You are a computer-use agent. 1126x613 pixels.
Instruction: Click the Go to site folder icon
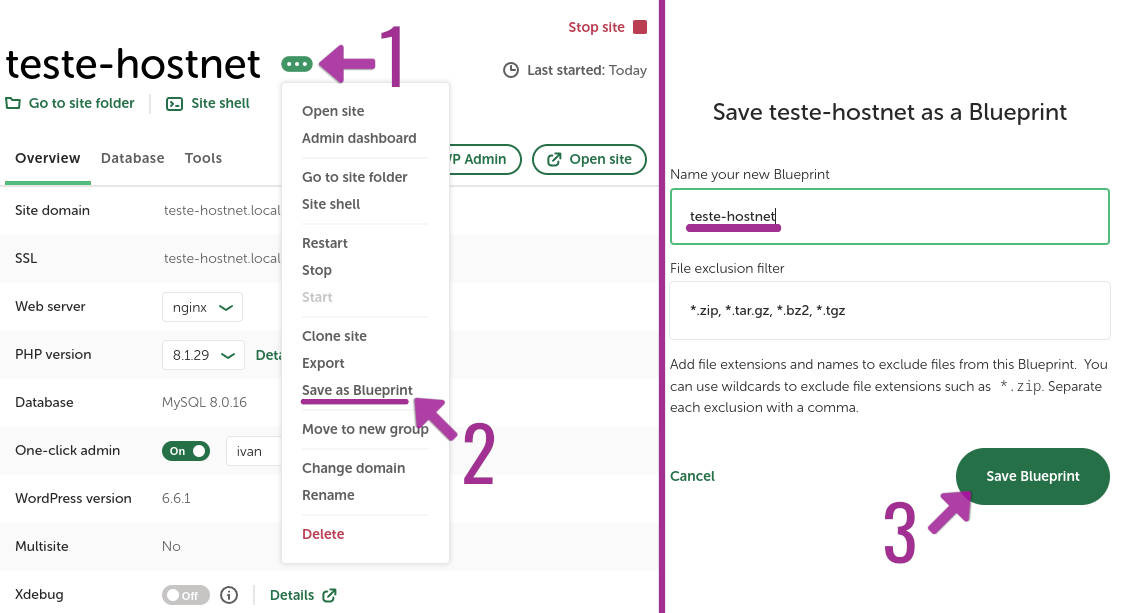coord(13,103)
